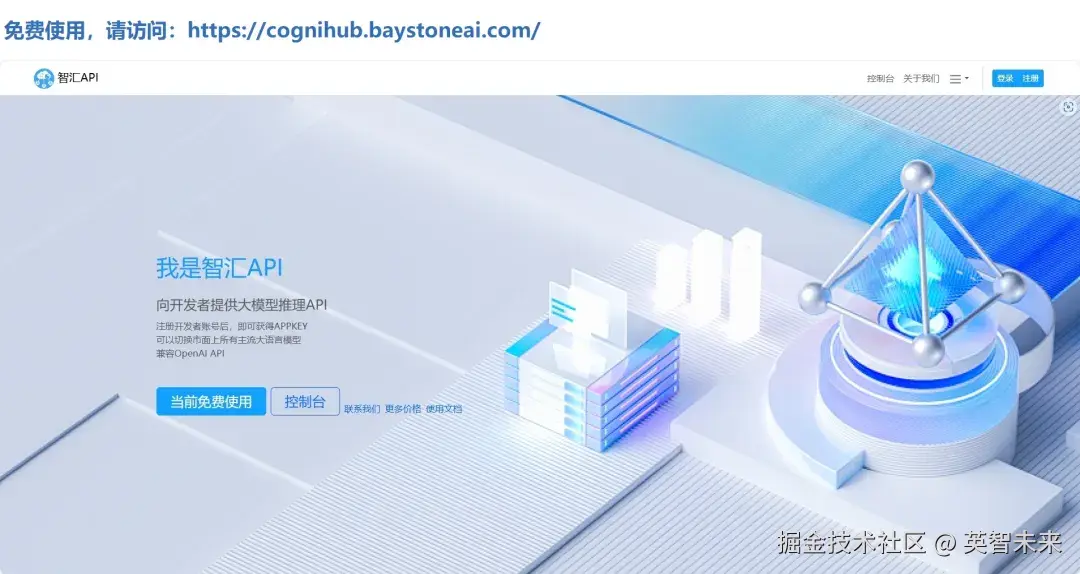1080x574 pixels.
Task: Open the 控制台 navigation link
Action: pyautogui.click(x=880, y=79)
